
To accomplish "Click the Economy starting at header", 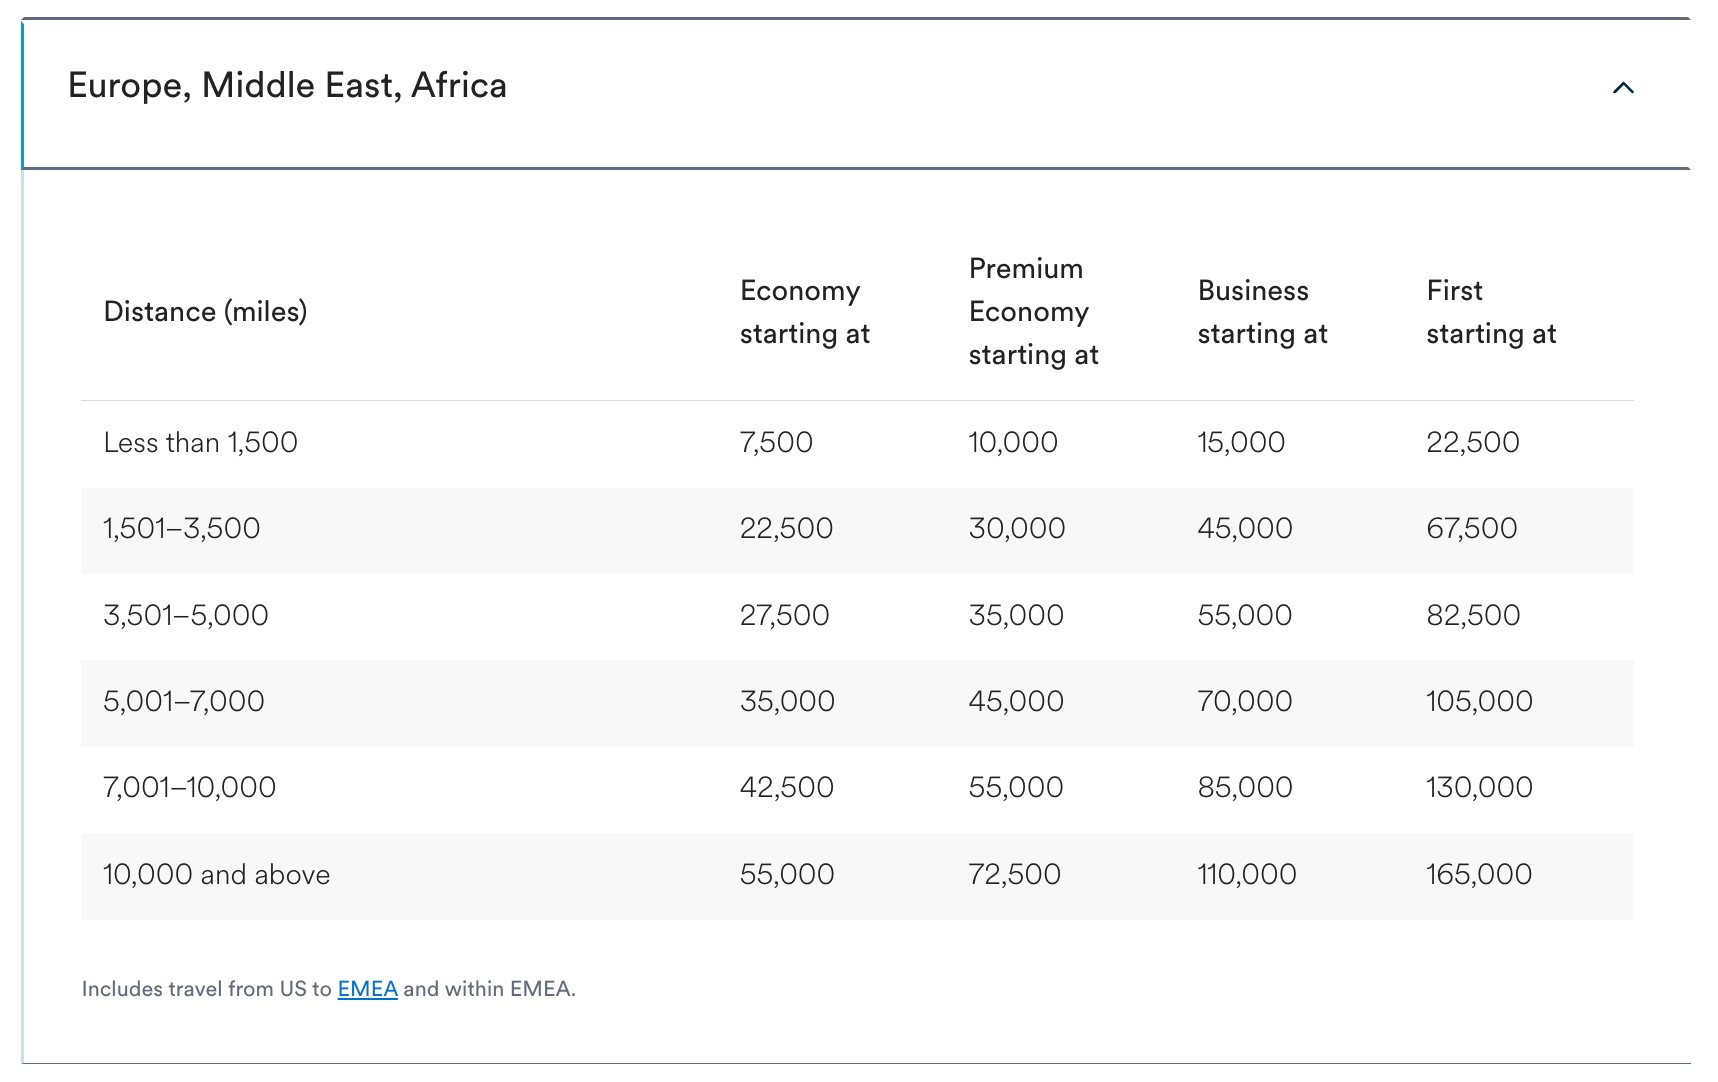I will click(x=804, y=312).
